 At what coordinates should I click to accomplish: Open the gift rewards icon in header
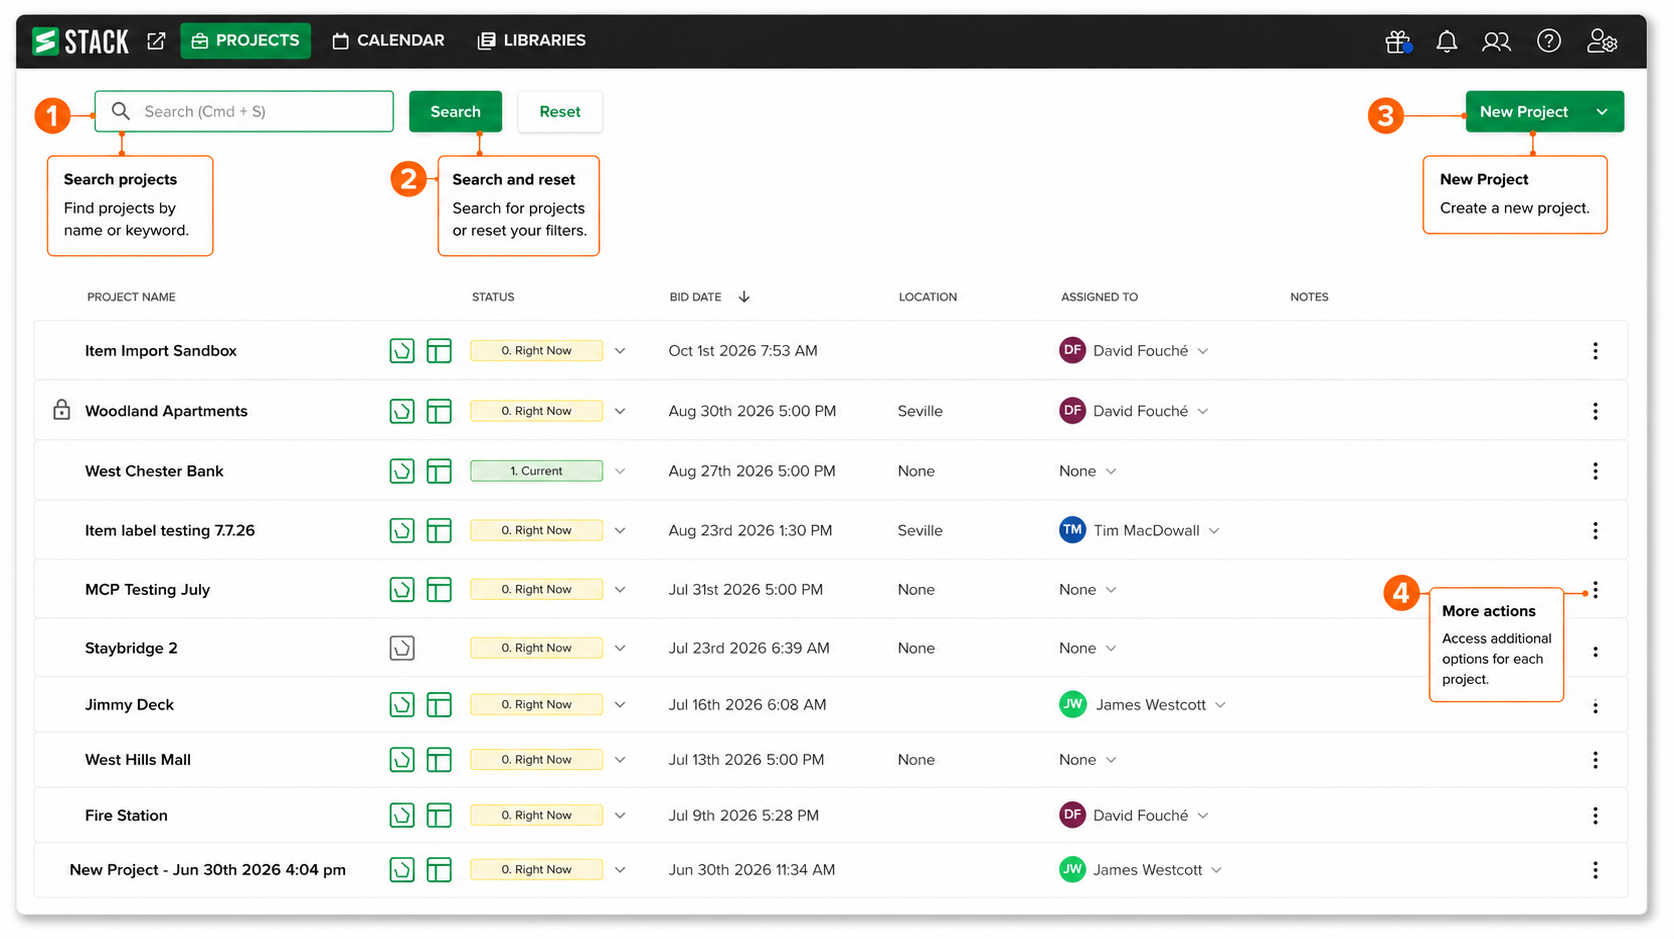coord(1397,41)
